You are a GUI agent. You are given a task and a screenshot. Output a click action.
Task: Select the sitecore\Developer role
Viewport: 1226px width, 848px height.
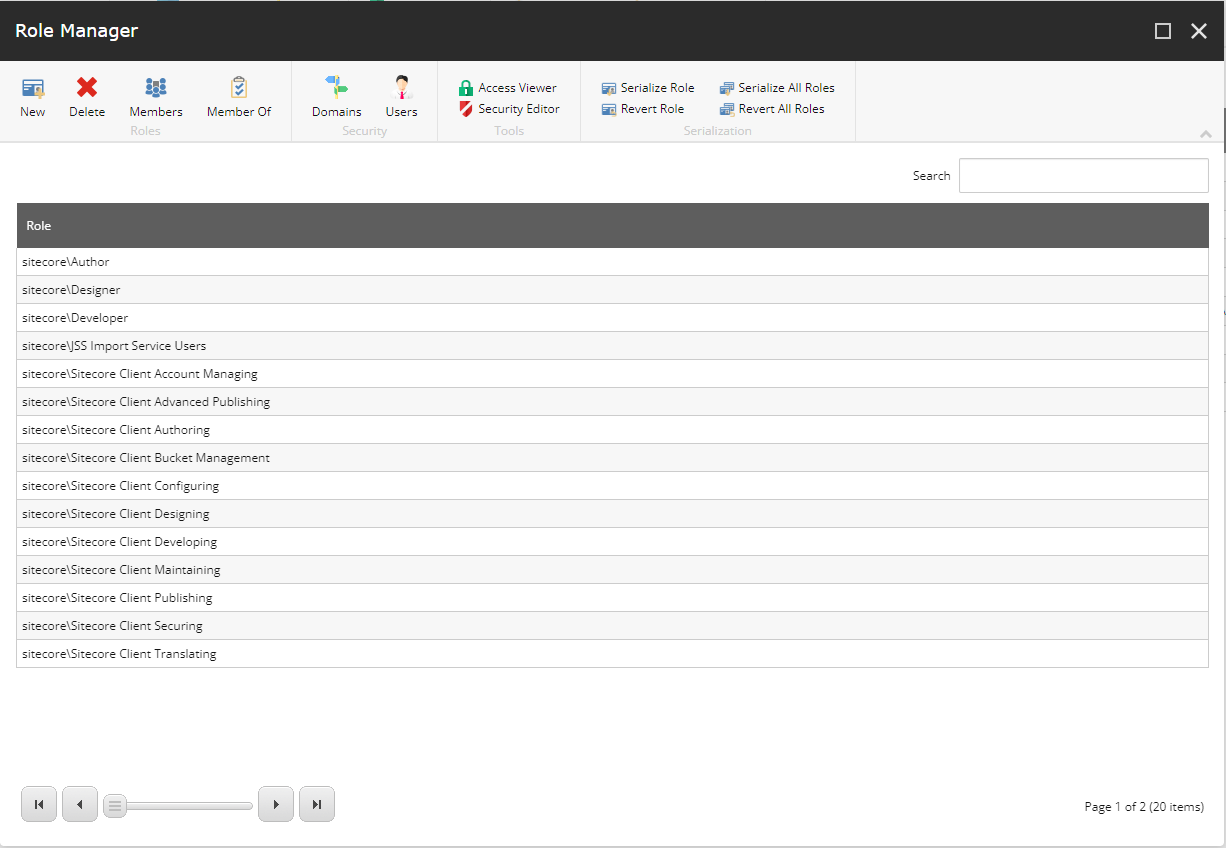(x=613, y=318)
